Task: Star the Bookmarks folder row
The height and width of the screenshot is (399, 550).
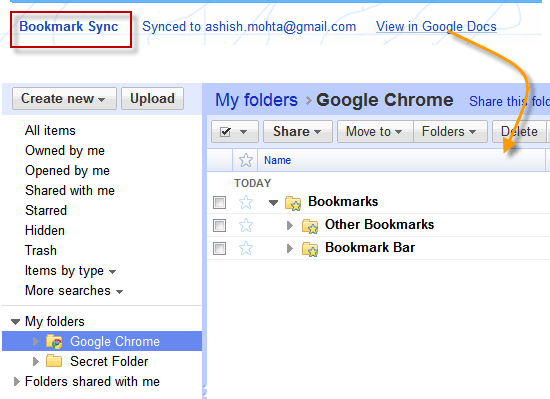Action: pos(246,202)
